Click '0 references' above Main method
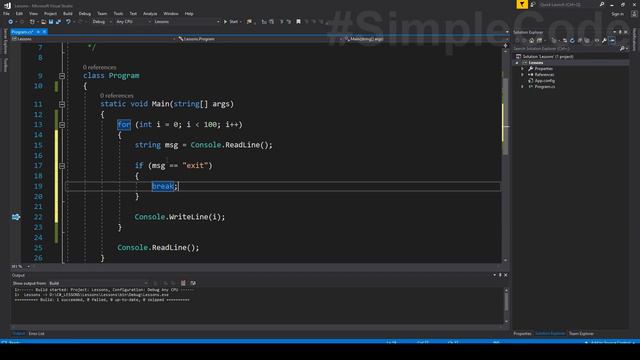 click(x=117, y=96)
